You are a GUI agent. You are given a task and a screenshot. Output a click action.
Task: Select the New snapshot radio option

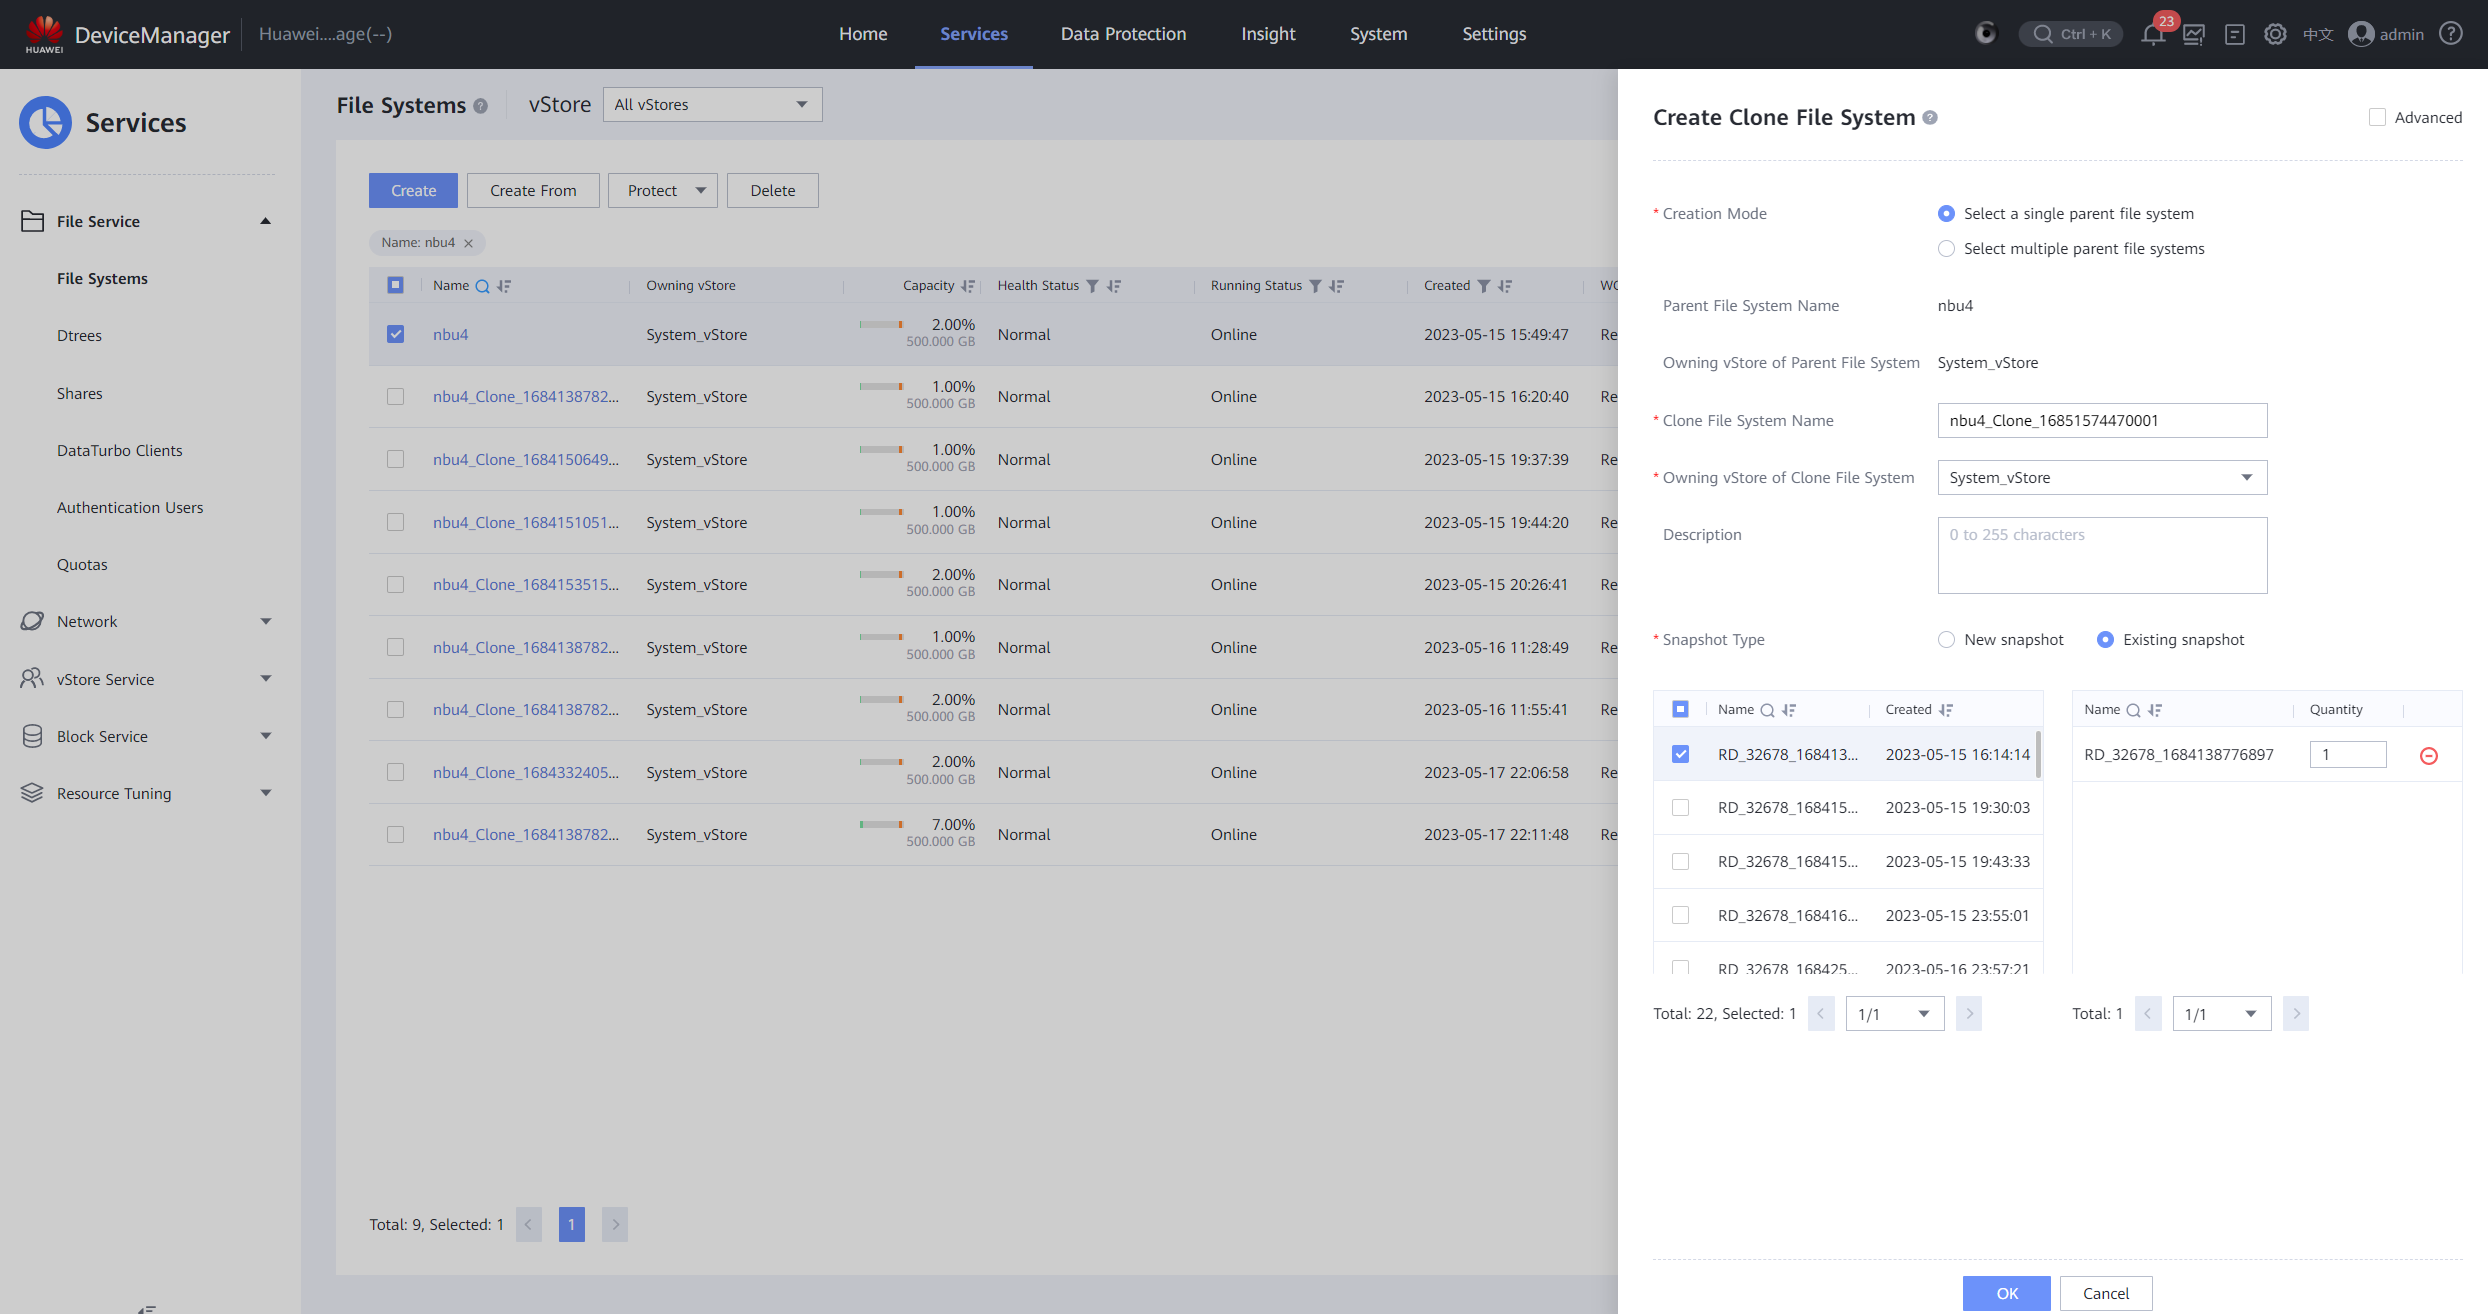[x=1946, y=640]
